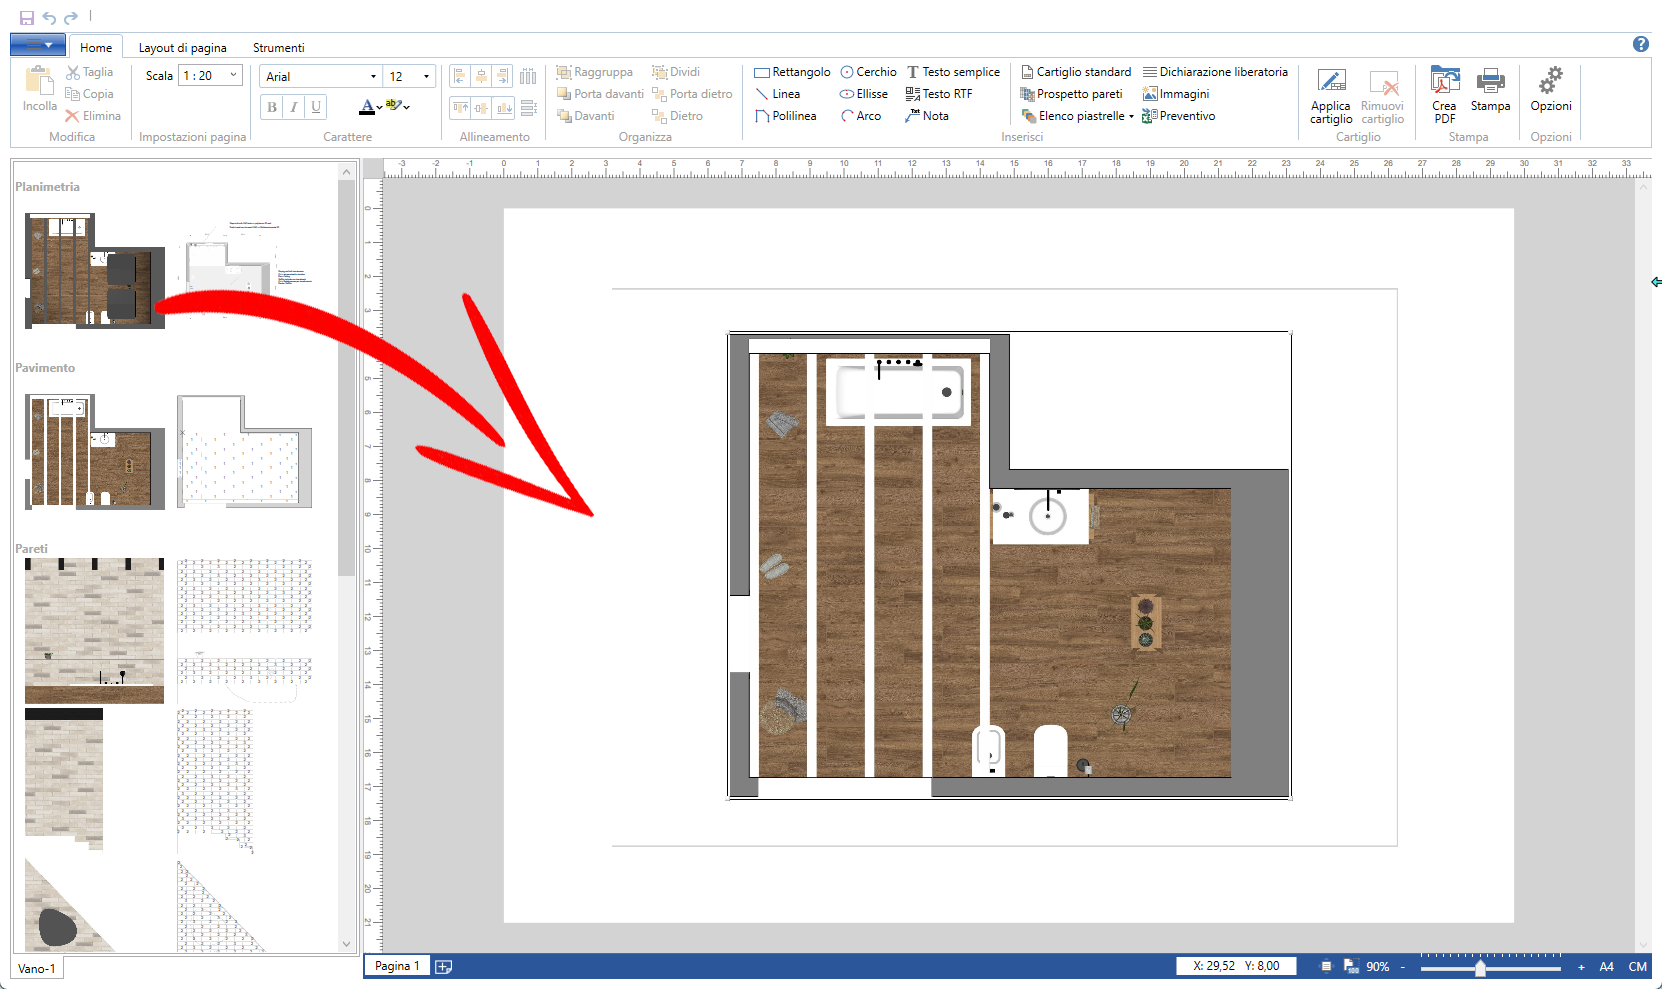1662x989 pixels.
Task: Open highlight color dropdown arrow
Action: (406, 107)
